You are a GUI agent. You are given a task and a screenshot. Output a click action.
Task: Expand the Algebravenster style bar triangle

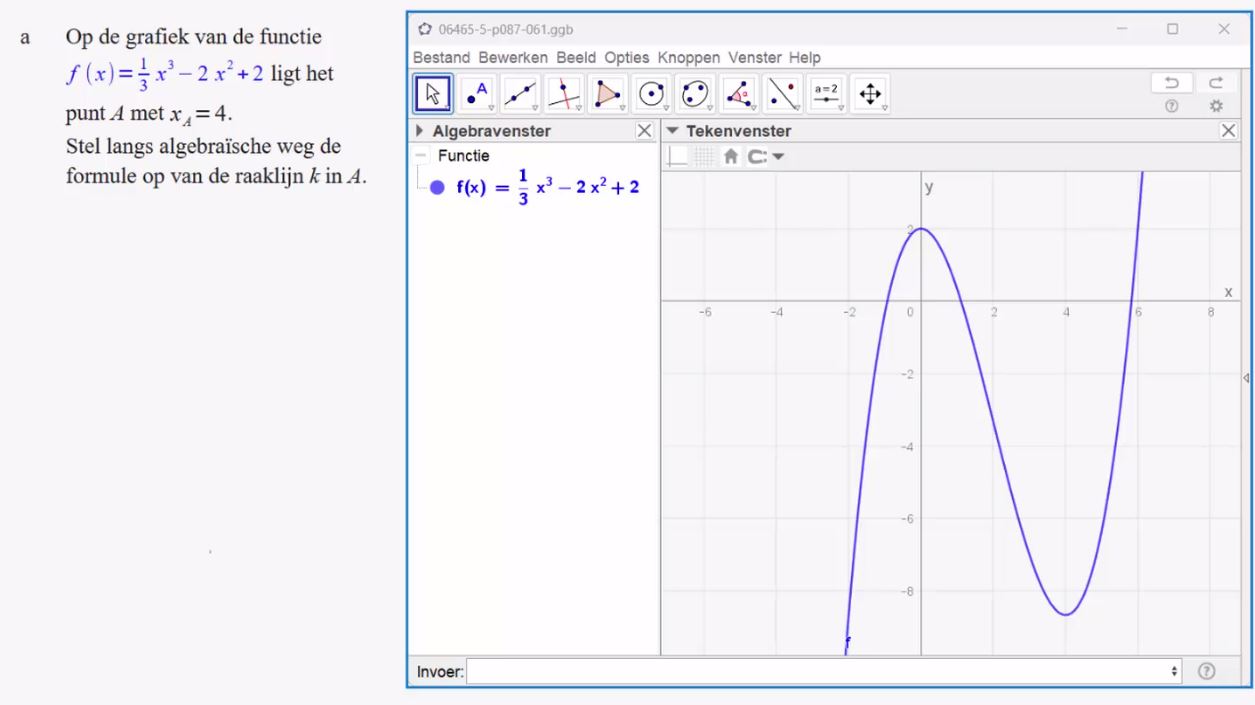[420, 131]
